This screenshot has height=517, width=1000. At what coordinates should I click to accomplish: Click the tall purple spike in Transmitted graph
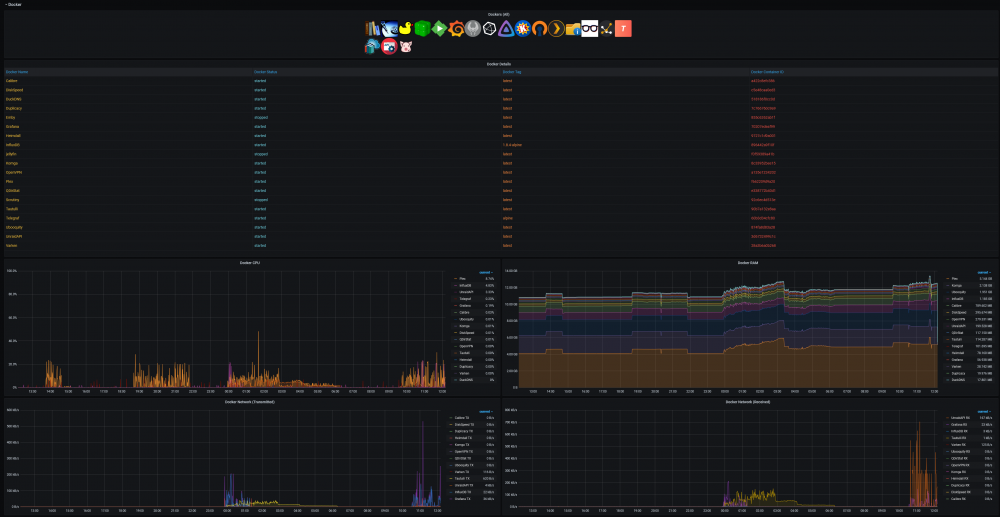pyautogui.click(x=423, y=462)
